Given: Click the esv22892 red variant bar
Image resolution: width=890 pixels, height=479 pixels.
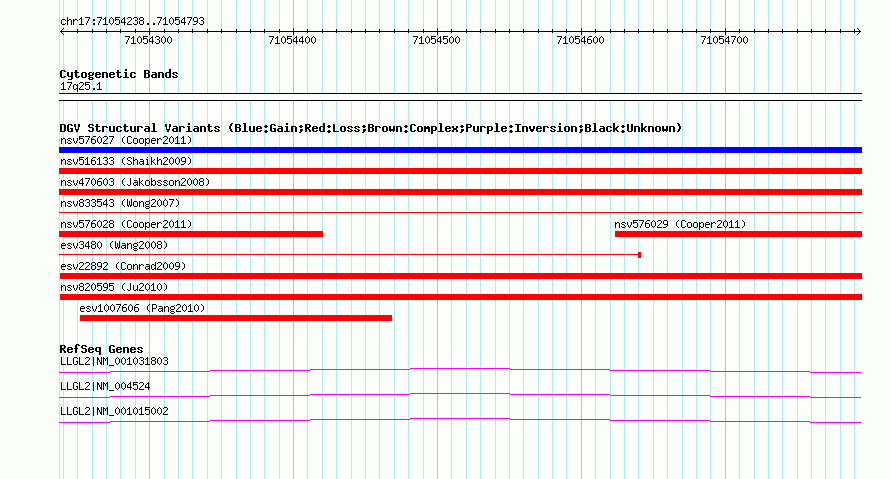Looking at the screenshot, I should (x=460, y=276).
